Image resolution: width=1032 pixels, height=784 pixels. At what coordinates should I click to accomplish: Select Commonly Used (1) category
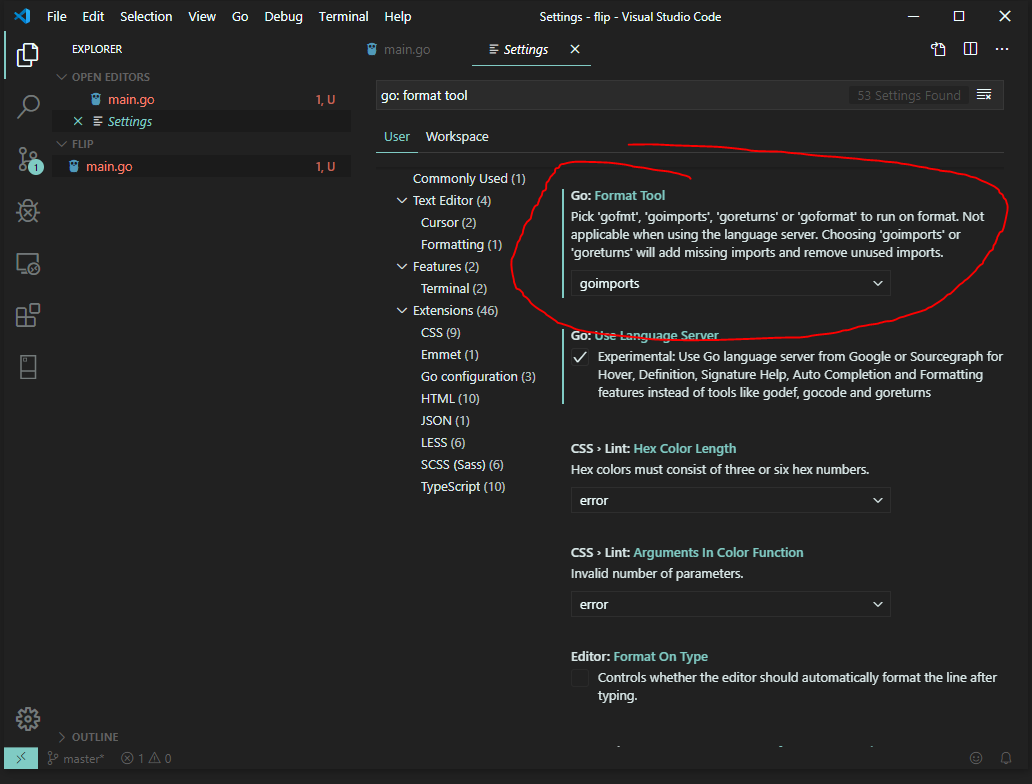click(x=469, y=178)
